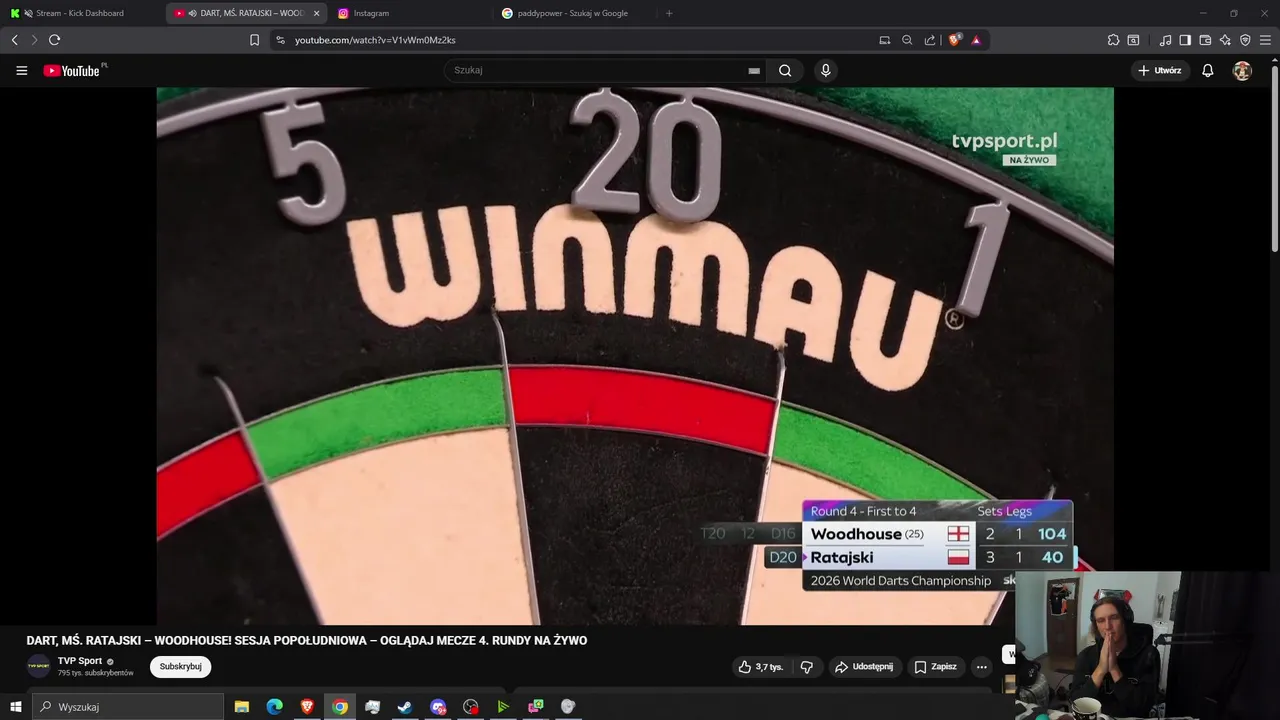Image resolution: width=1280 pixels, height=720 pixels.
Task: Start voice search with the microphone icon
Action: [825, 70]
